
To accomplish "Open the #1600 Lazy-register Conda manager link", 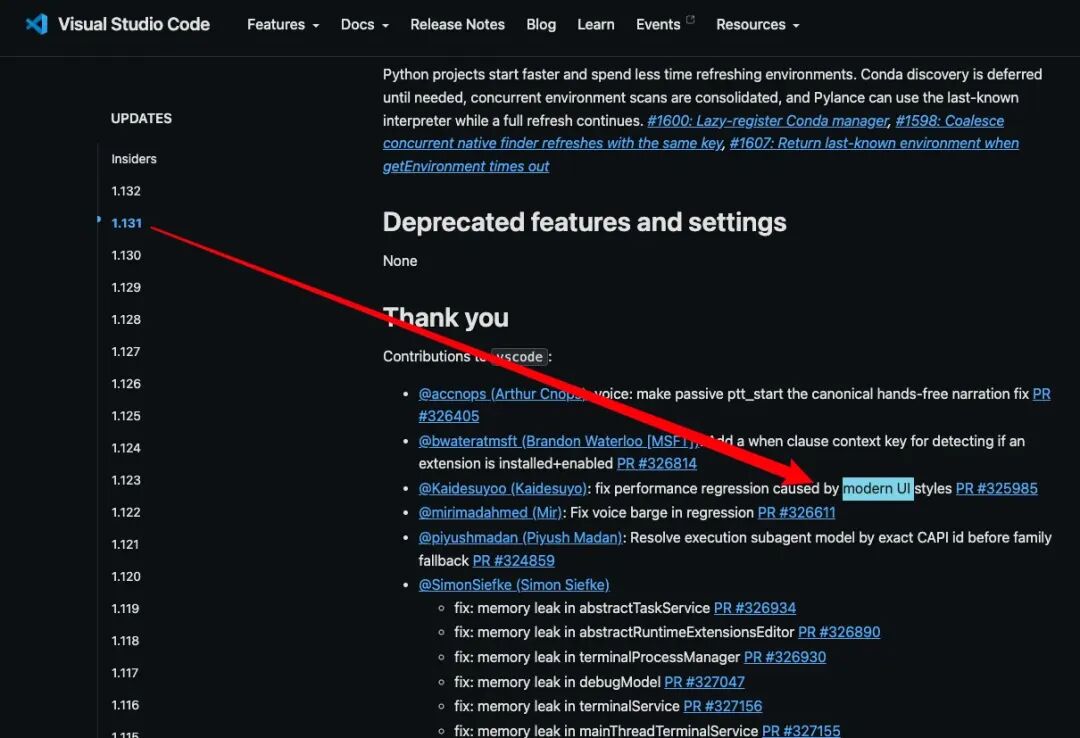I will click(768, 121).
